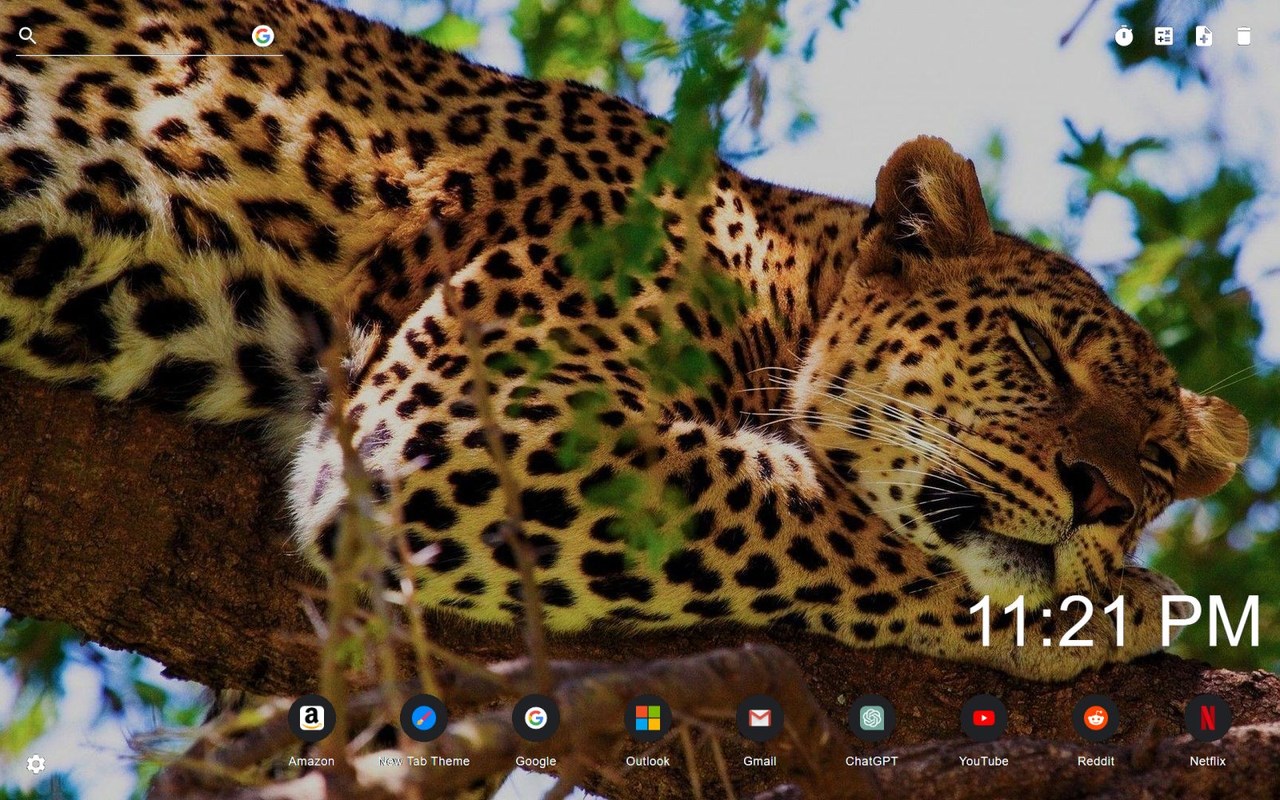Click the Netflix label text
1280x800 pixels.
click(x=1208, y=761)
